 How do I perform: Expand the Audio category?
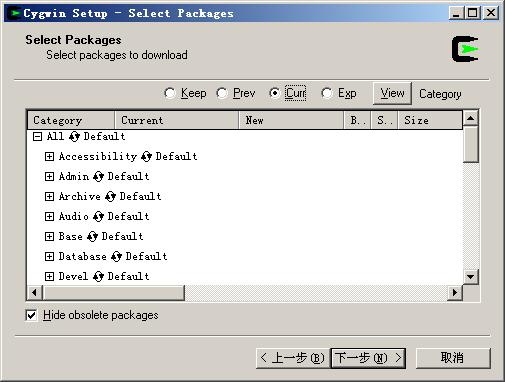point(49,216)
